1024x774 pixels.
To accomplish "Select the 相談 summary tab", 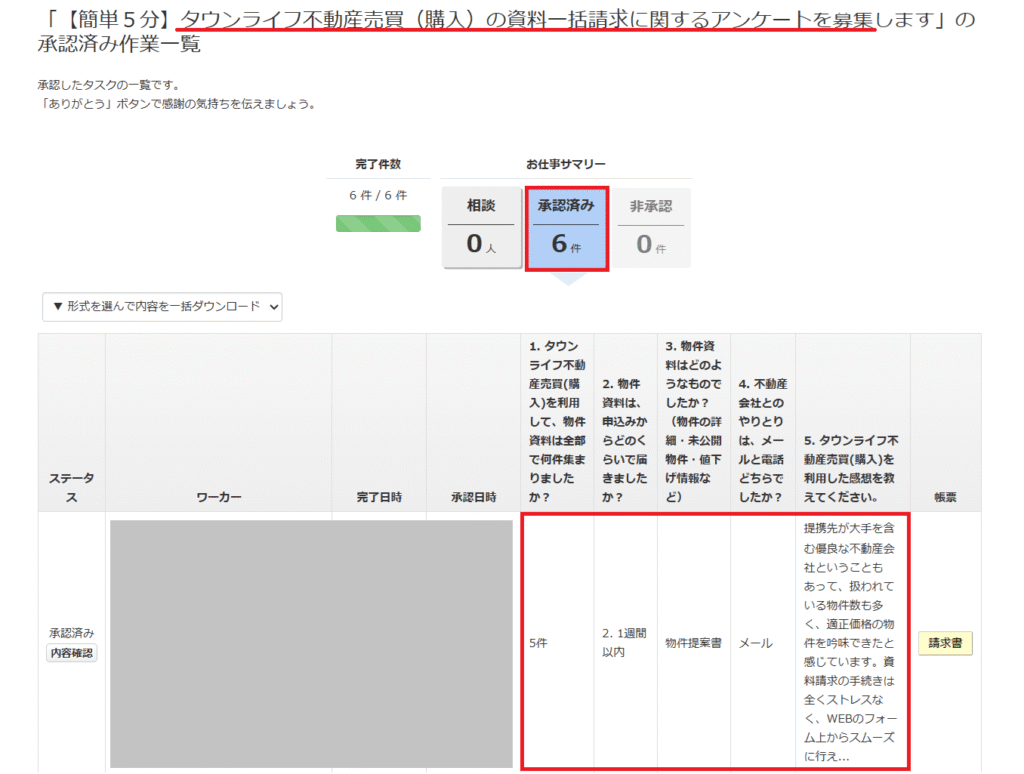I will coord(481,227).
